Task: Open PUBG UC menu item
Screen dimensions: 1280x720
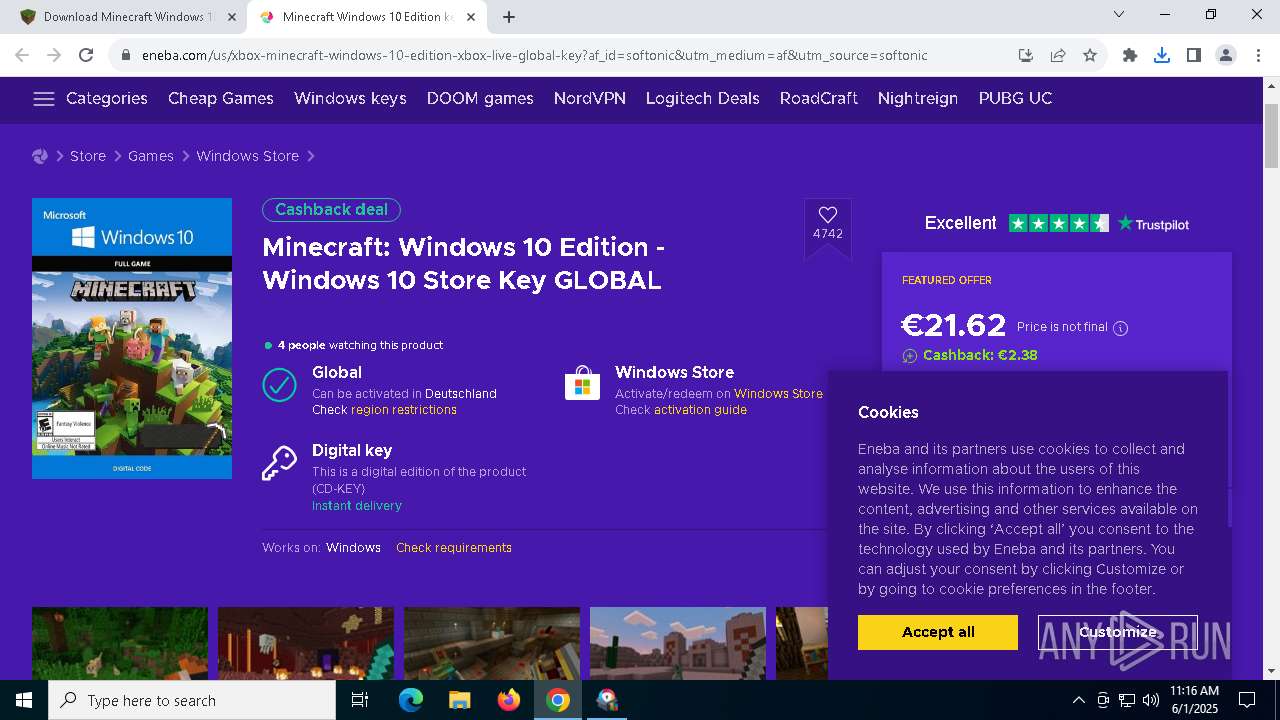Action: click(1015, 98)
